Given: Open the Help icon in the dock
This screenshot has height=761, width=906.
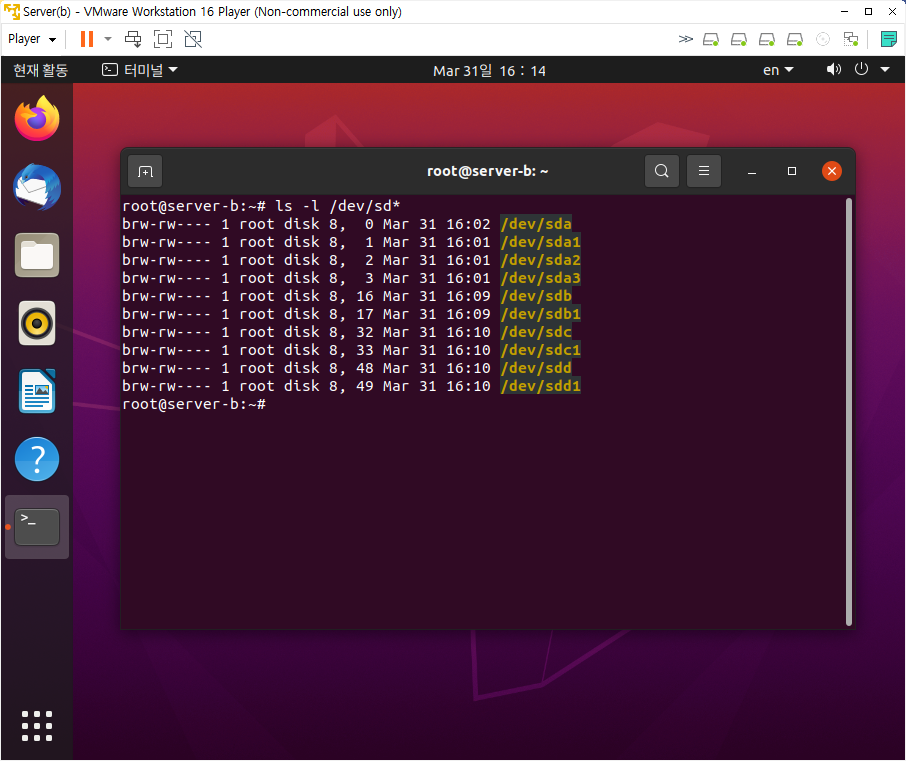Looking at the screenshot, I should [37, 459].
